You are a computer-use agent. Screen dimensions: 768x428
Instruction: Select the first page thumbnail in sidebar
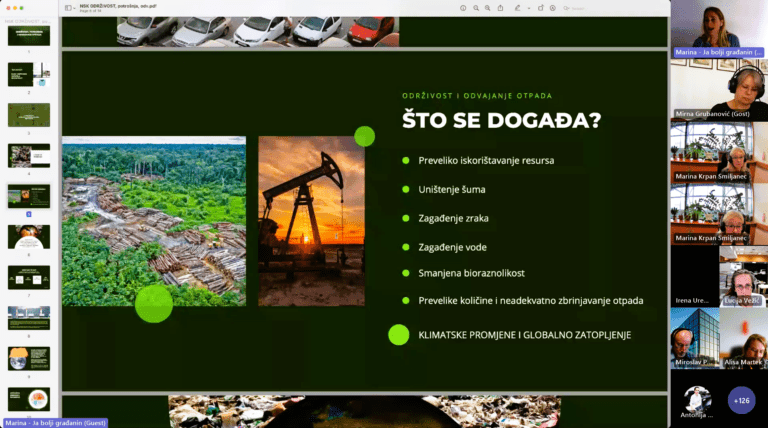(29, 36)
